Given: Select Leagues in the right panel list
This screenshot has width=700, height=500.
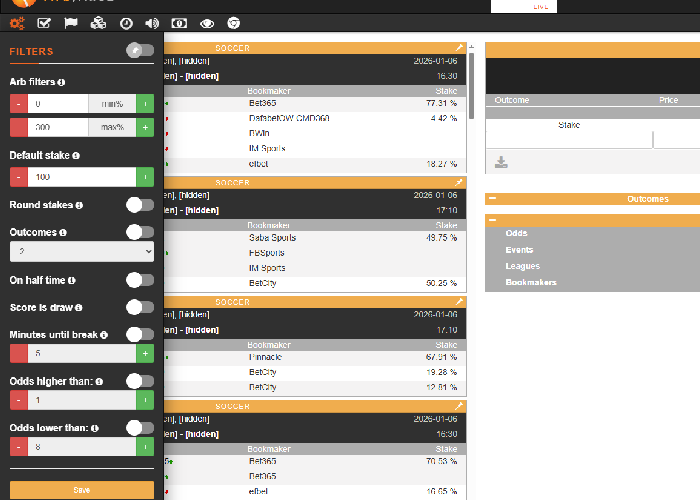Looking at the screenshot, I should tap(522, 266).
